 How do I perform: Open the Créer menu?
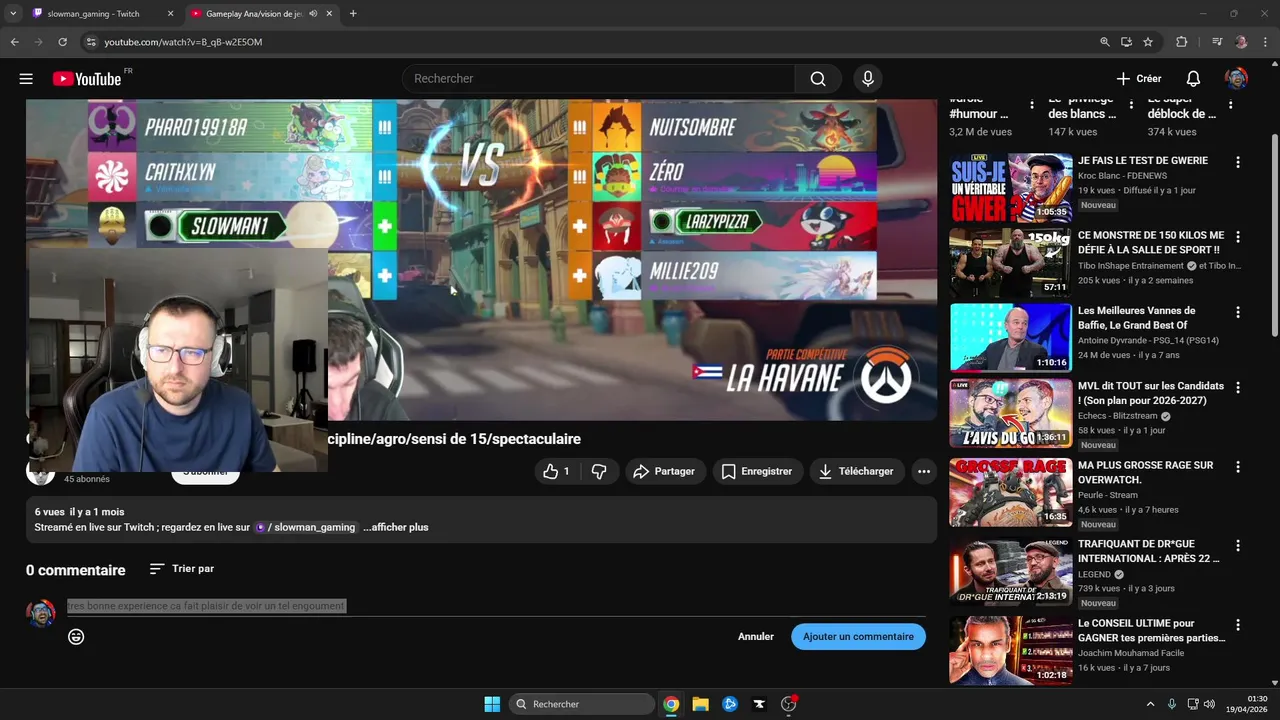click(1139, 79)
